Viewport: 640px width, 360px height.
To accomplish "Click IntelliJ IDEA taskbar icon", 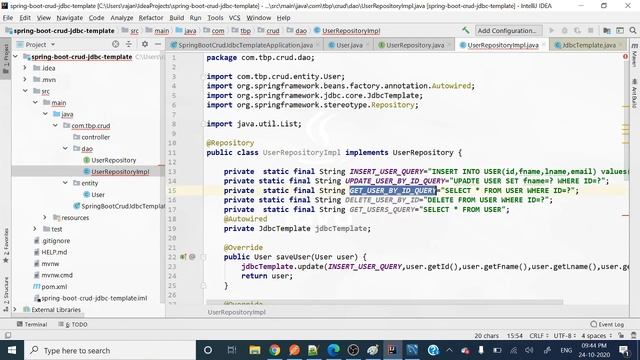I will [x=392, y=350].
